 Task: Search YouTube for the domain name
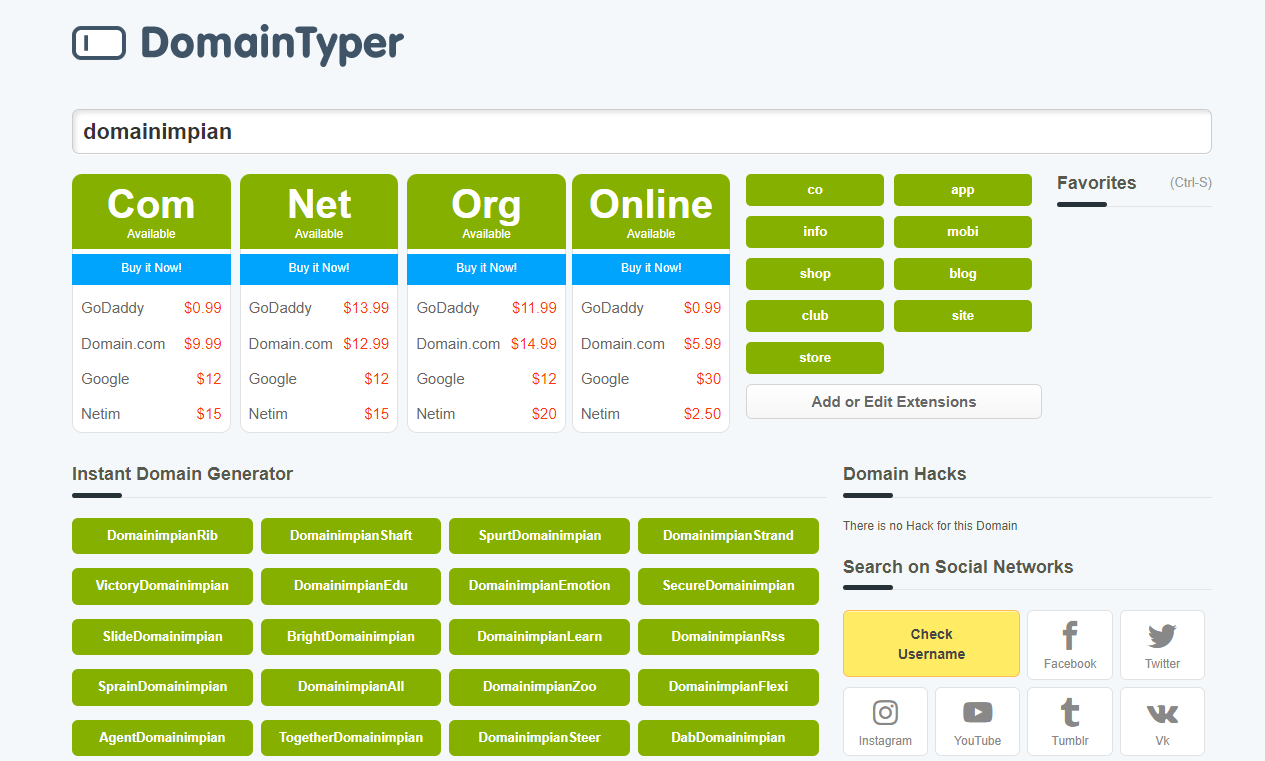[x=977, y=721]
